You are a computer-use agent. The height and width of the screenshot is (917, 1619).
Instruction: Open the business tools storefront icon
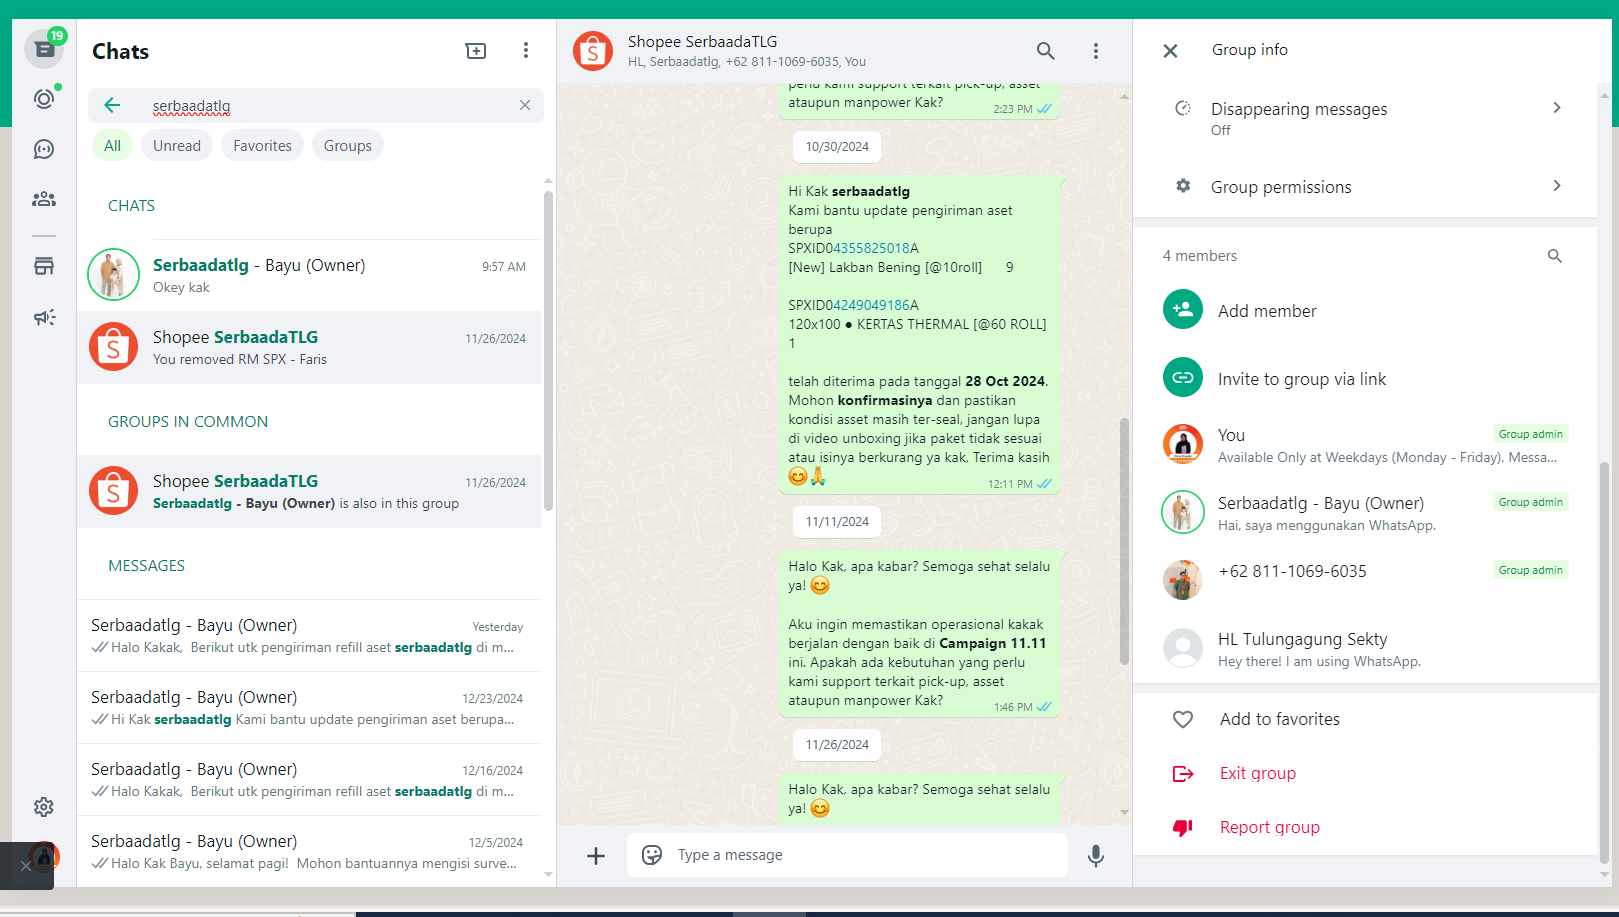[x=44, y=266]
